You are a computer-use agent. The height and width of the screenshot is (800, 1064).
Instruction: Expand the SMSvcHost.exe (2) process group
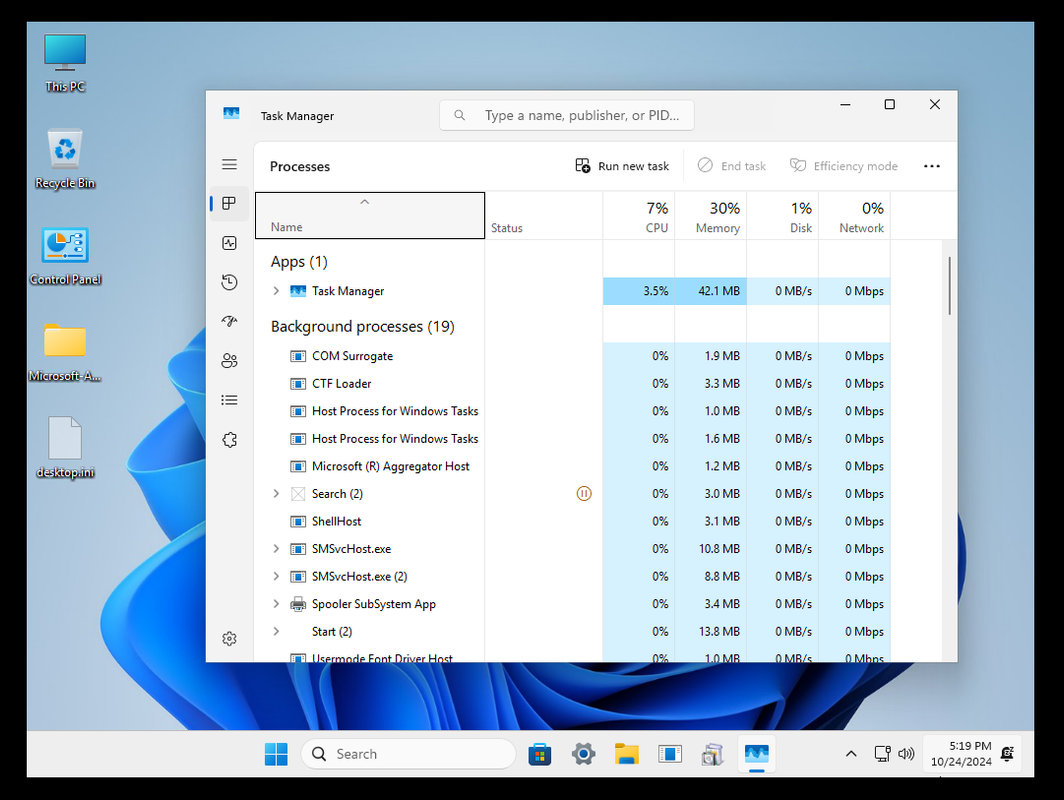(x=276, y=576)
